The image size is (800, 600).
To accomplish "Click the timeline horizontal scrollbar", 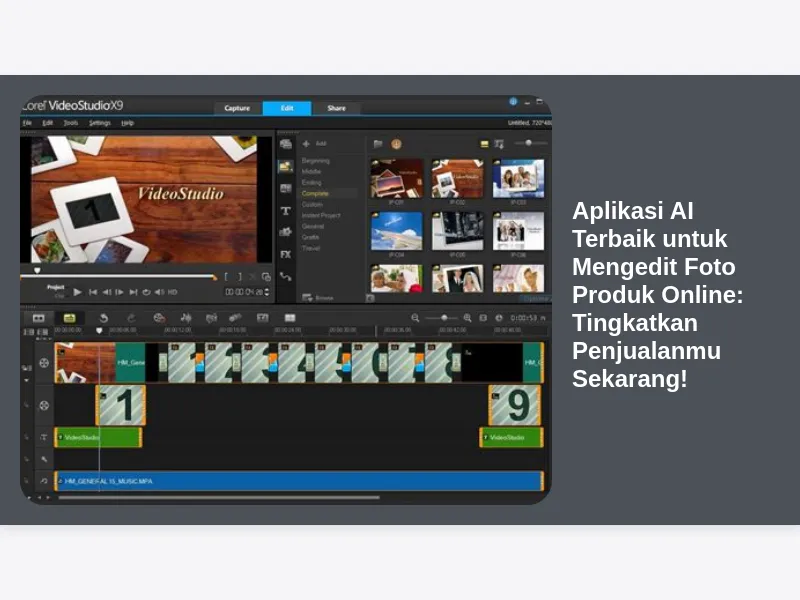I will pos(219,497).
